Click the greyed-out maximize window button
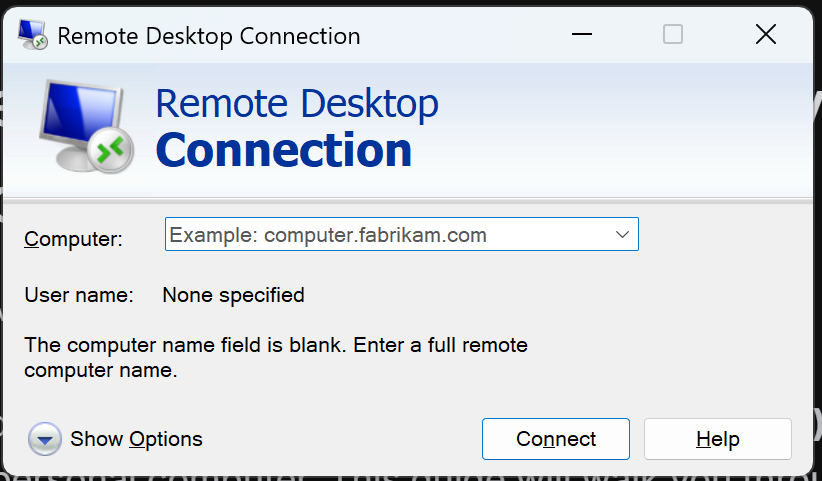The width and height of the screenshot is (822, 481). pyautogui.click(x=673, y=35)
